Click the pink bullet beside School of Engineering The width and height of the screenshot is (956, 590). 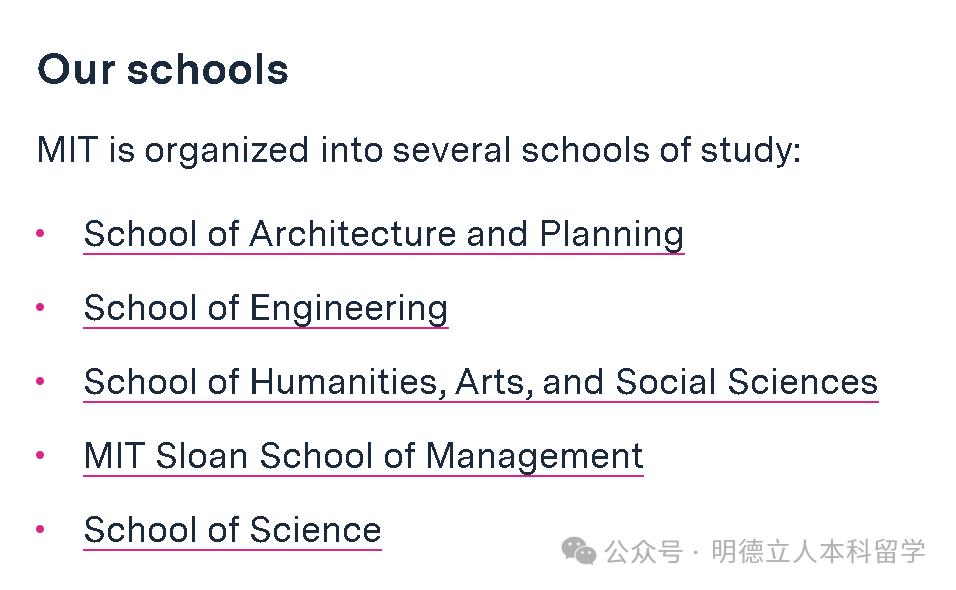coord(41,308)
